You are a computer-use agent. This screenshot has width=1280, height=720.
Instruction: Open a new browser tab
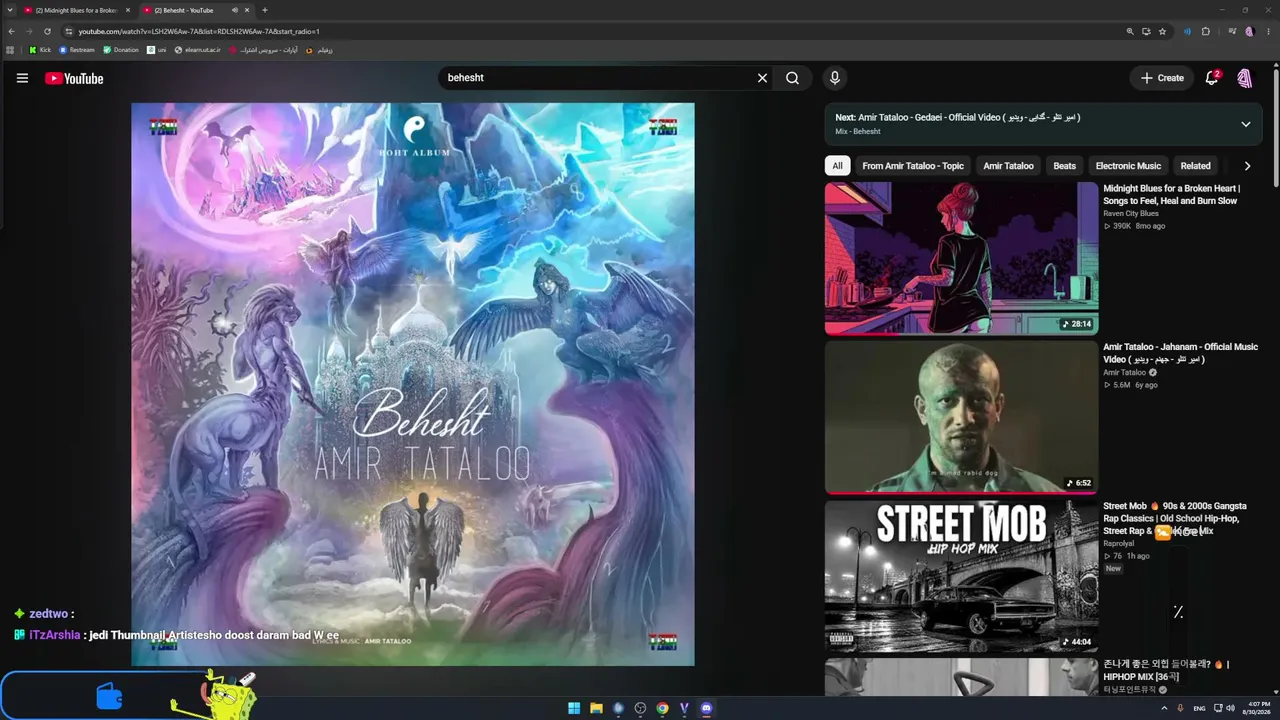[265, 10]
